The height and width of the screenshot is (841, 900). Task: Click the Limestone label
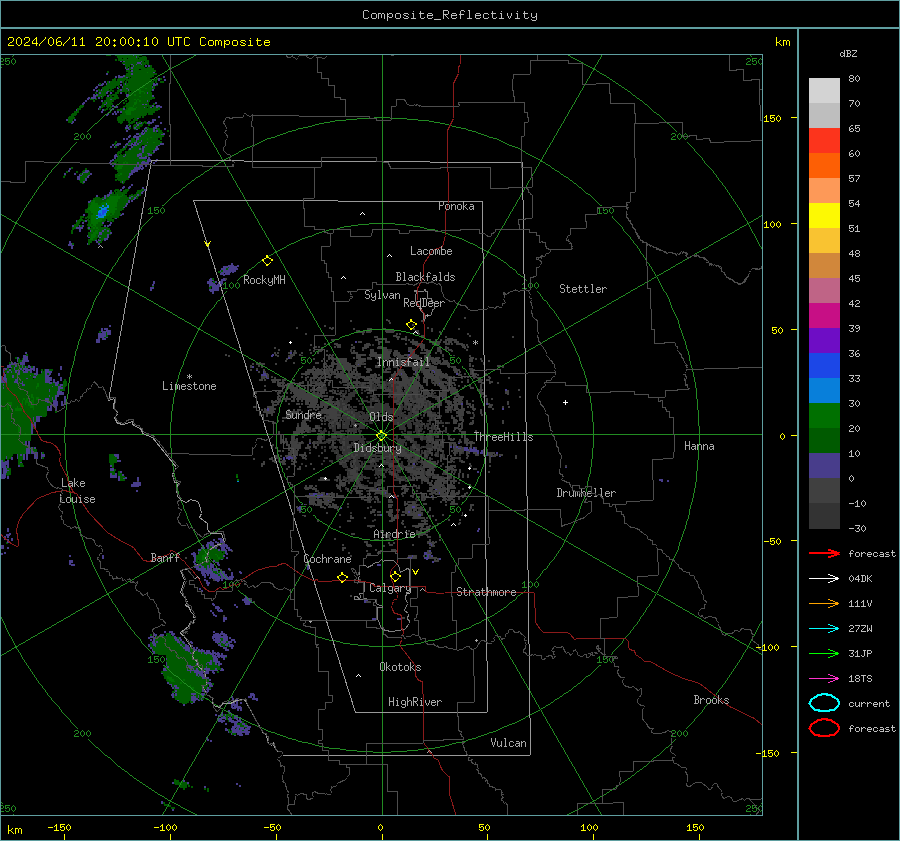pyautogui.click(x=189, y=386)
